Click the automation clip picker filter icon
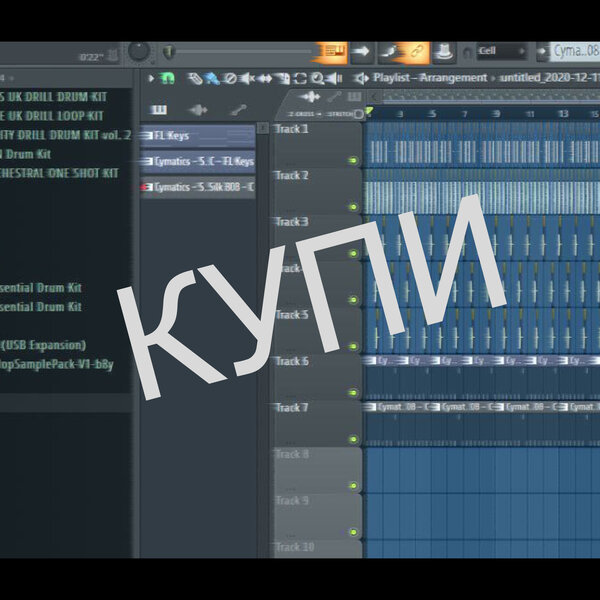 point(238,109)
